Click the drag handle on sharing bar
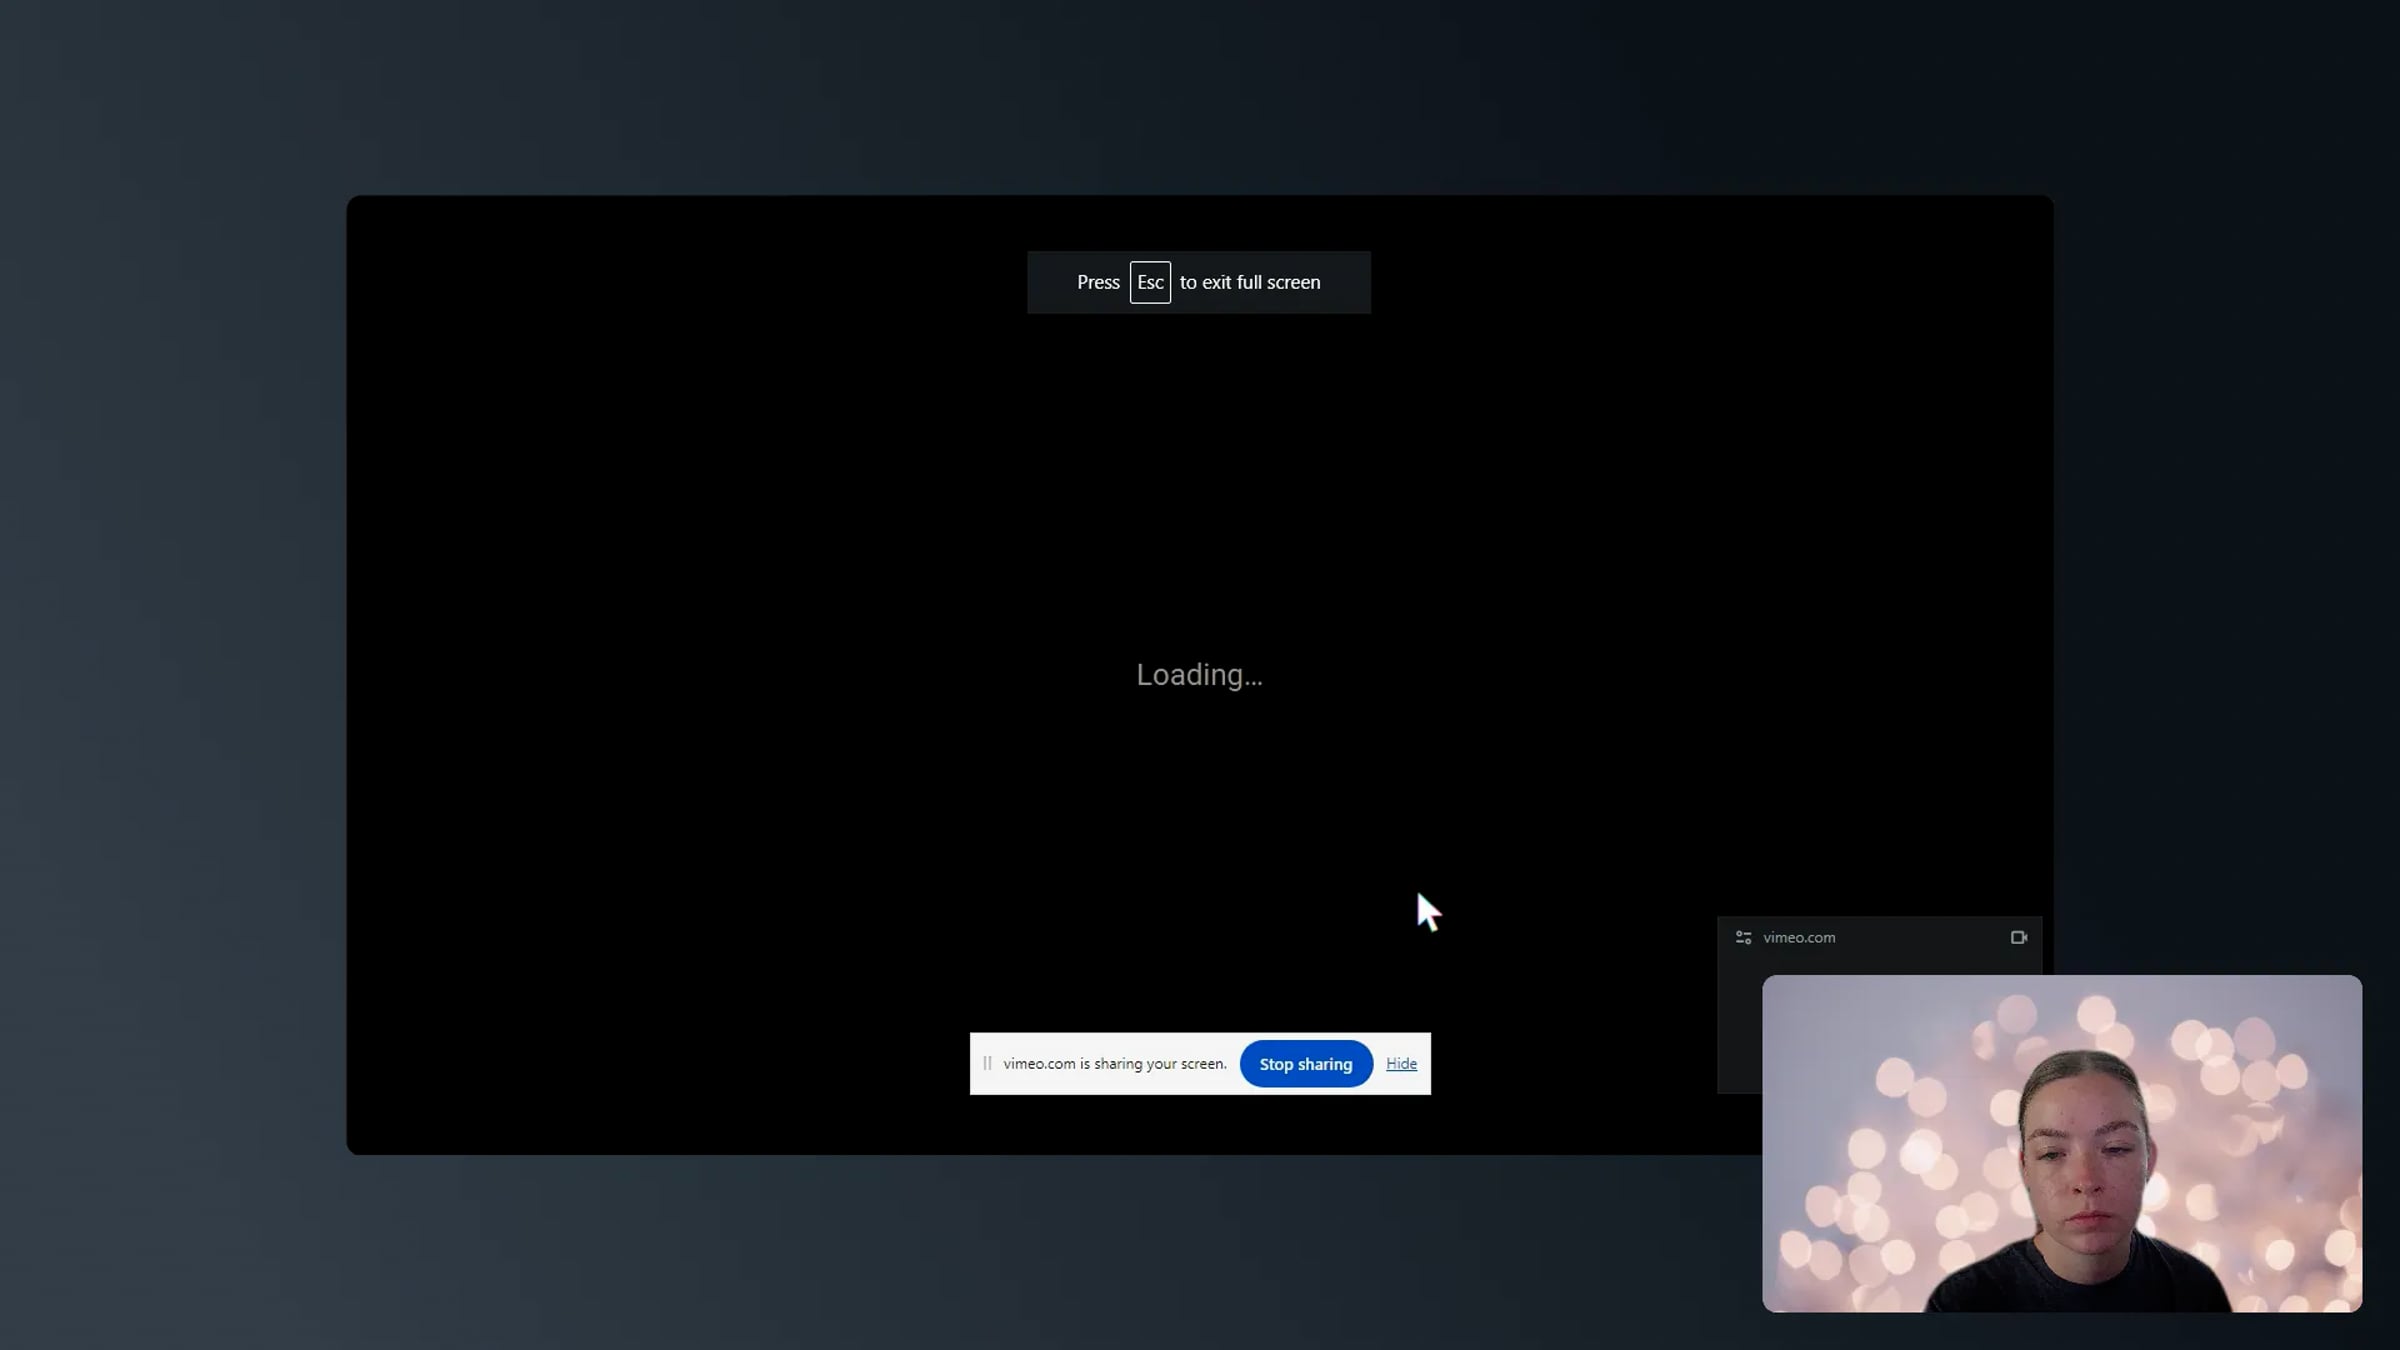 coord(987,1064)
